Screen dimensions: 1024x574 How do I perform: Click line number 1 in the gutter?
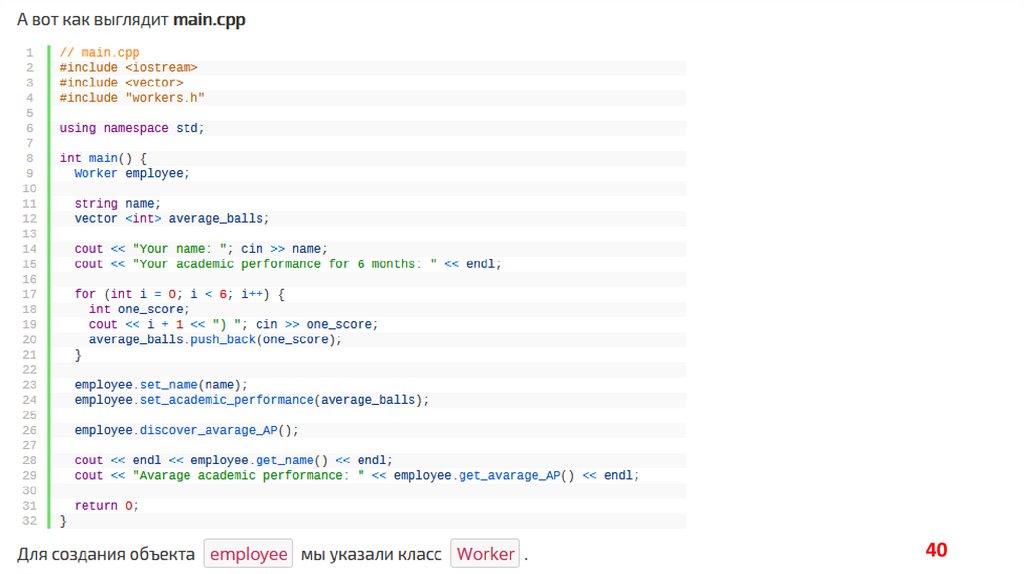coord(30,52)
